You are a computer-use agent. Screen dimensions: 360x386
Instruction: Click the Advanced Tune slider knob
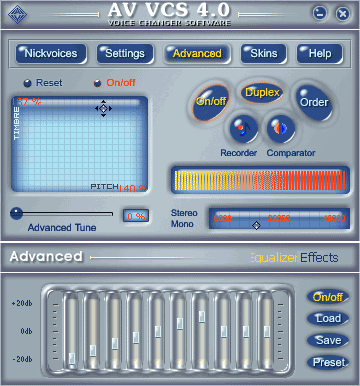tap(16, 213)
